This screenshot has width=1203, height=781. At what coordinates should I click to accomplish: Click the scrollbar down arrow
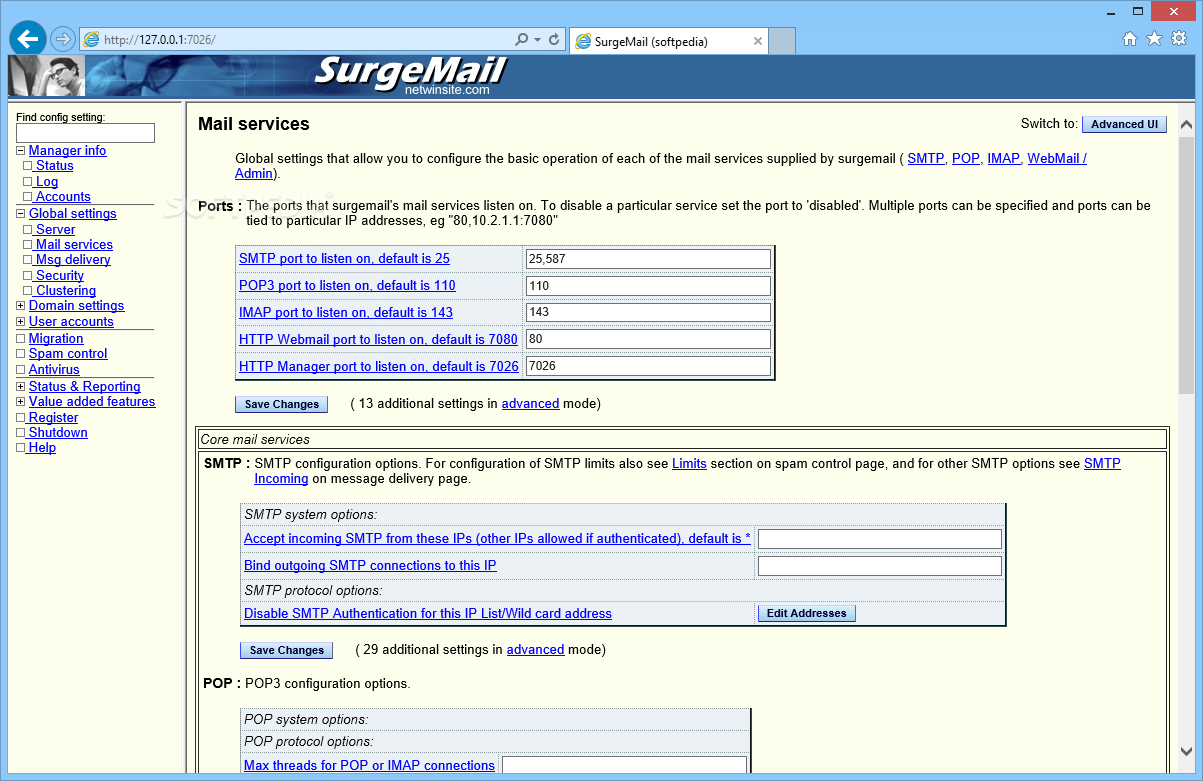pos(1186,752)
